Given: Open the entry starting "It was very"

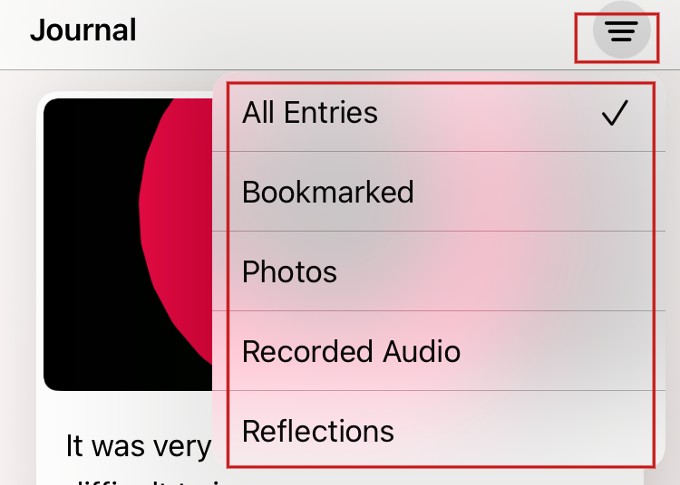Looking at the screenshot, I should tap(138, 446).
